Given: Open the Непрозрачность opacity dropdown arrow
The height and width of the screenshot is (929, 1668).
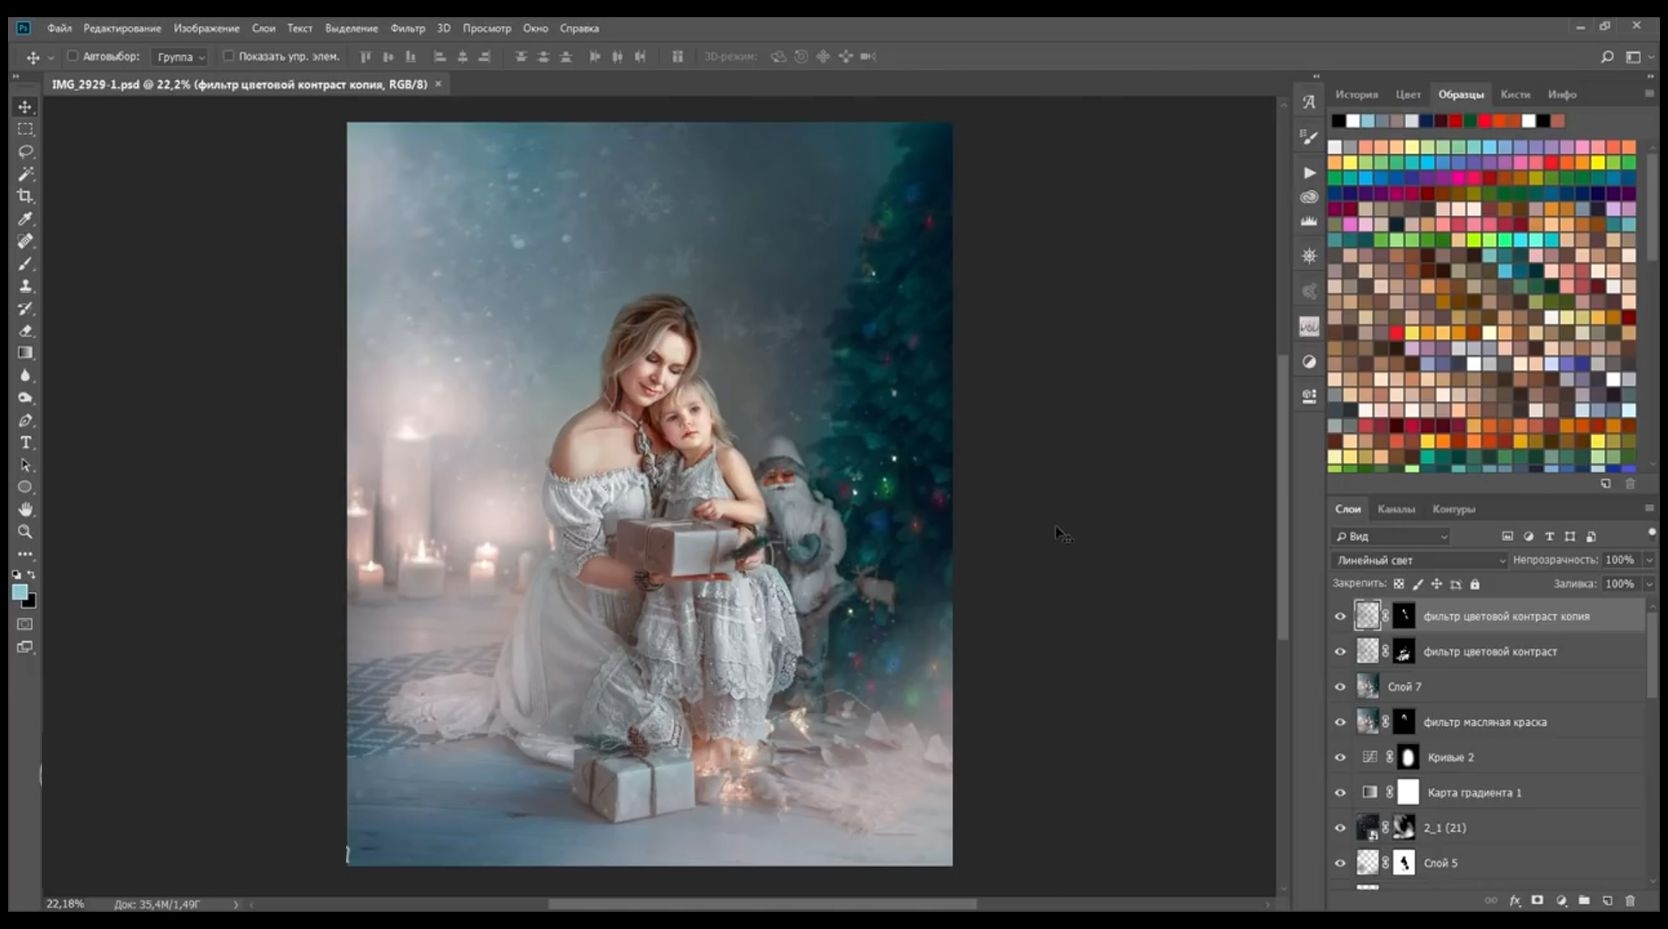Looking at the screenshot, I should point(1649,560).
